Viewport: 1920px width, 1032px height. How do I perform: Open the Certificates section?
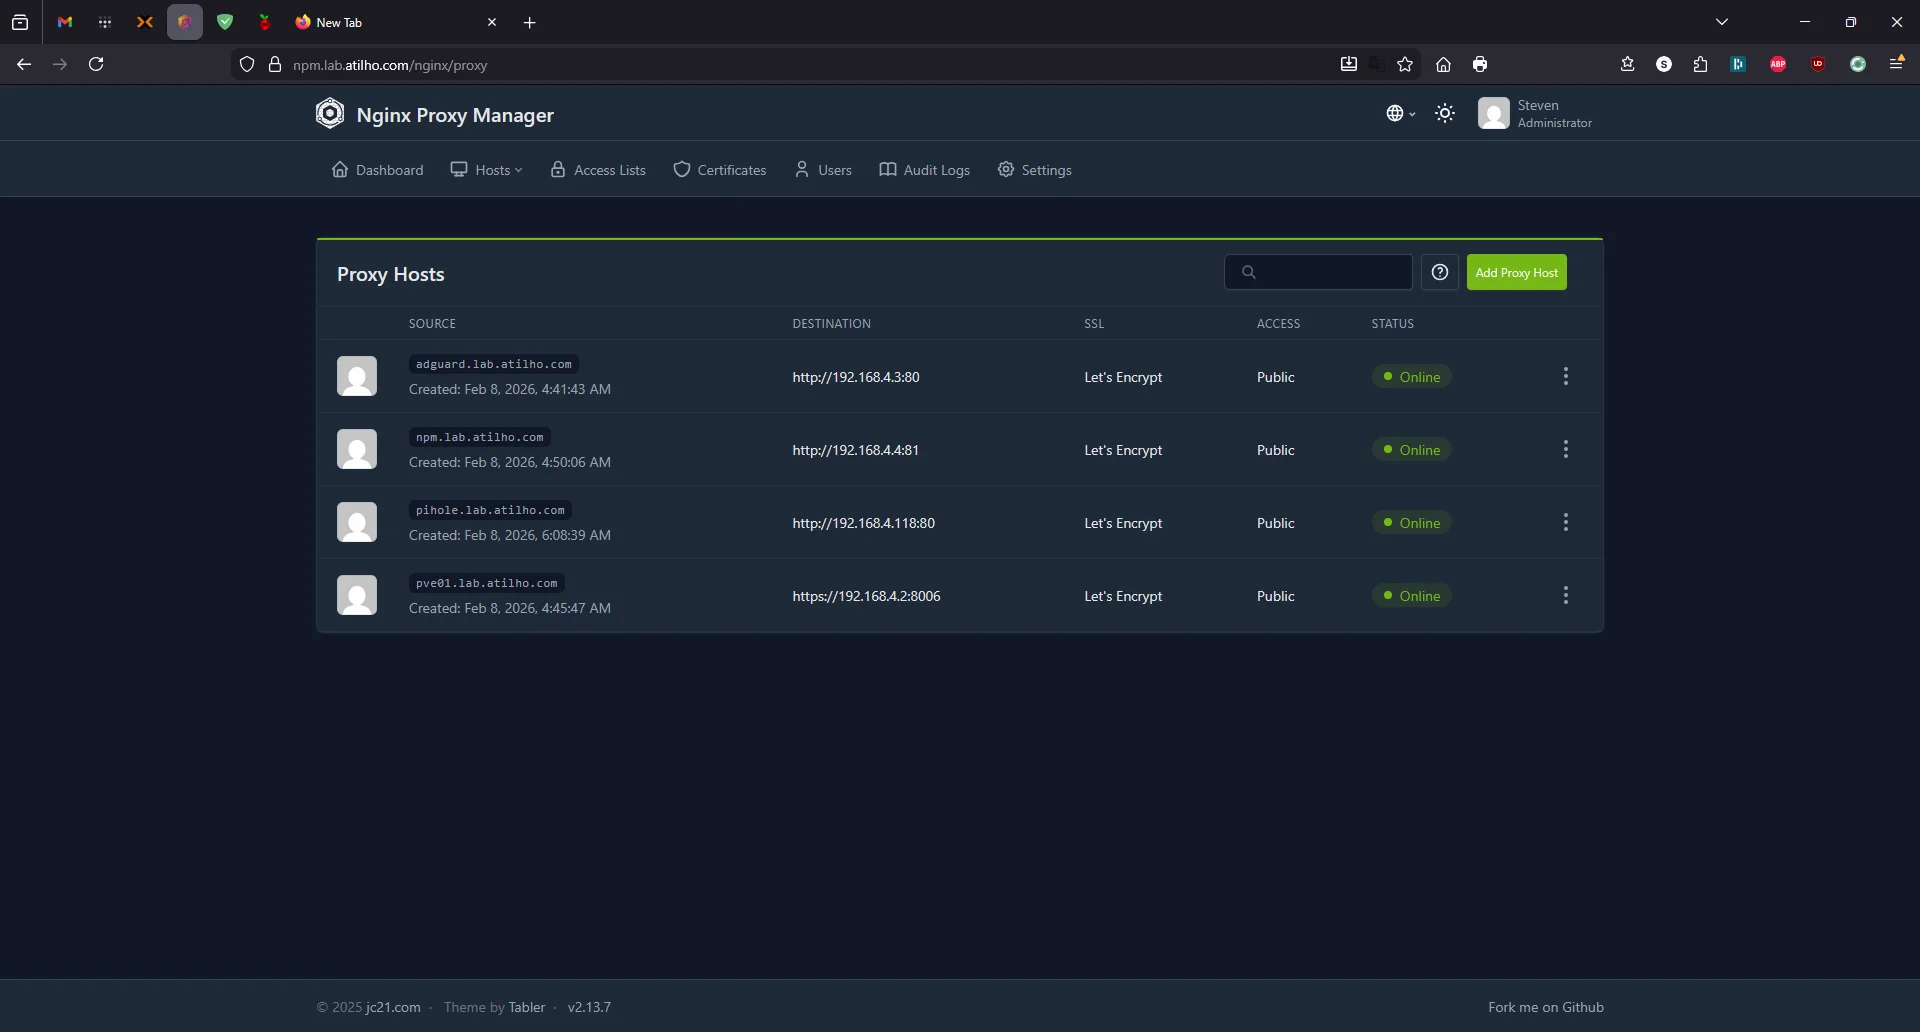(x=720, y=170)
